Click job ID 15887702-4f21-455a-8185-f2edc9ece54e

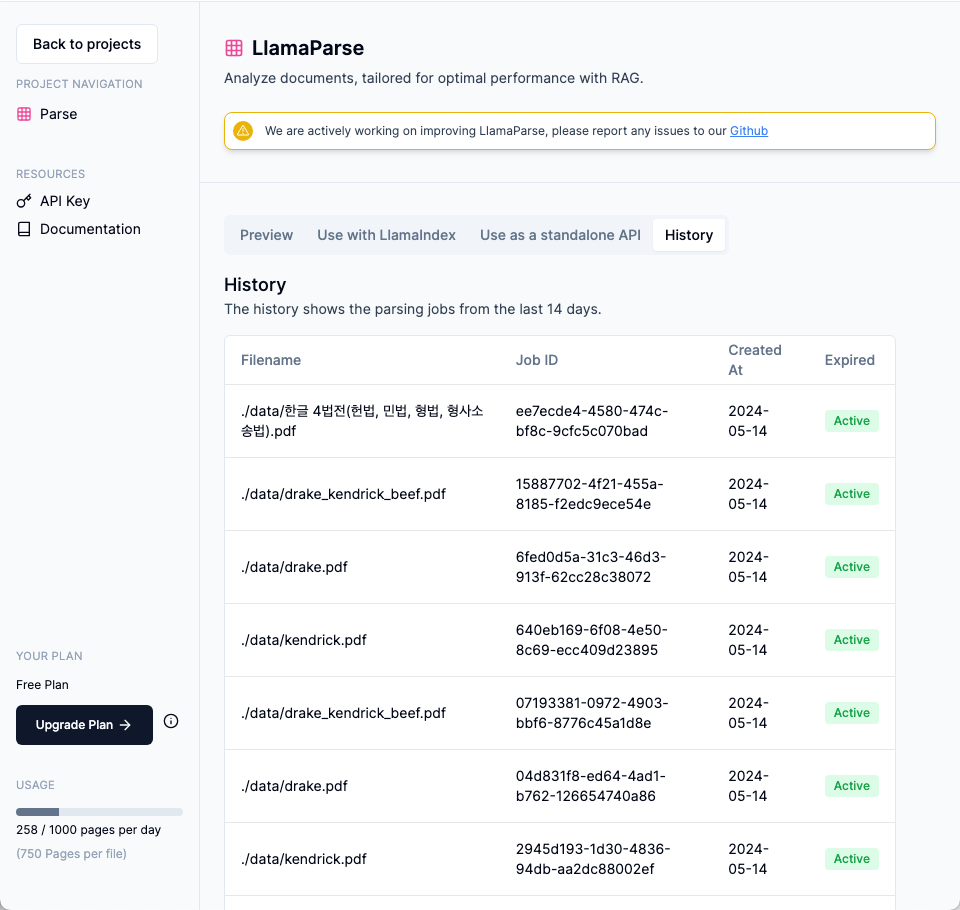tap(589, 494)
